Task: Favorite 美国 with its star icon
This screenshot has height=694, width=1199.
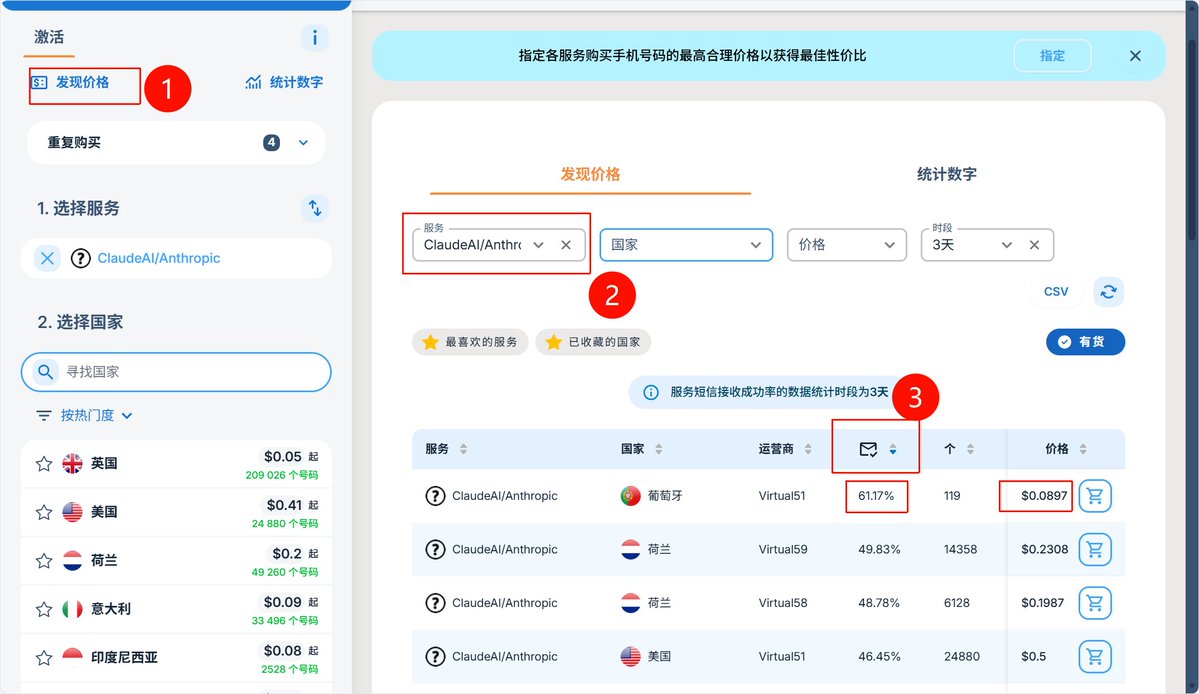Action: pos(44,512)
